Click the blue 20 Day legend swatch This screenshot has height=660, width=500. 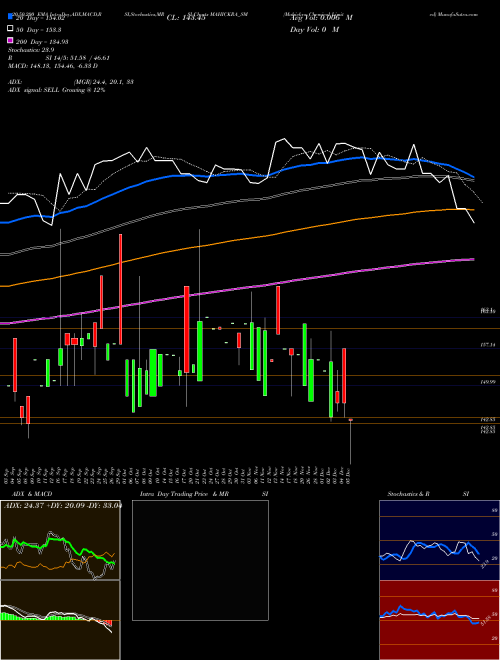tap(10, 18)
